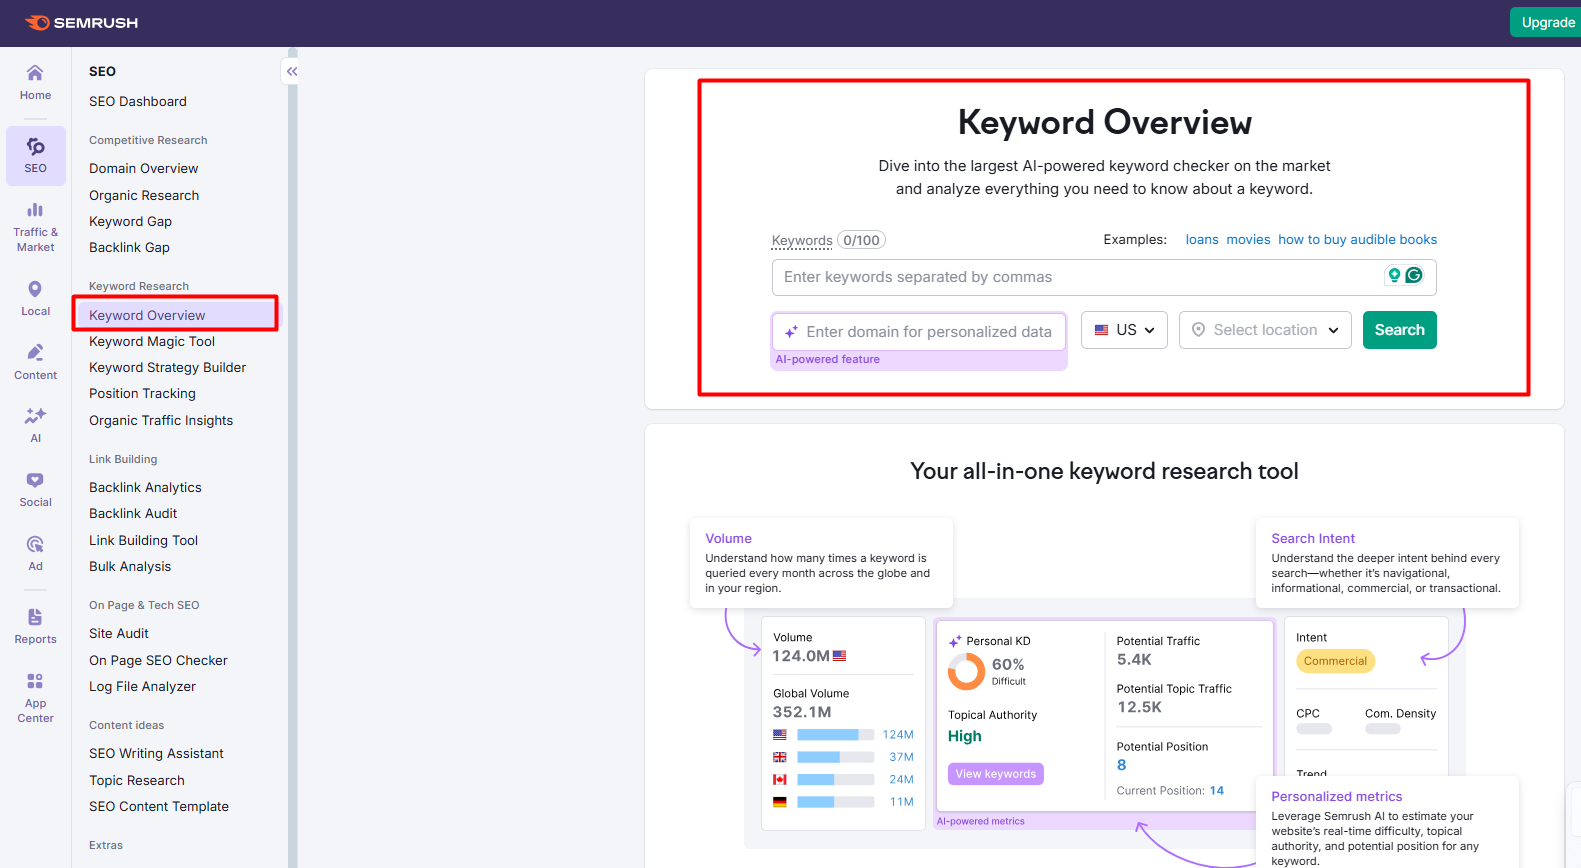Open Keyword Strategy Builder
This screenshot has width=1581, height=868.
(x=167, y=367)
